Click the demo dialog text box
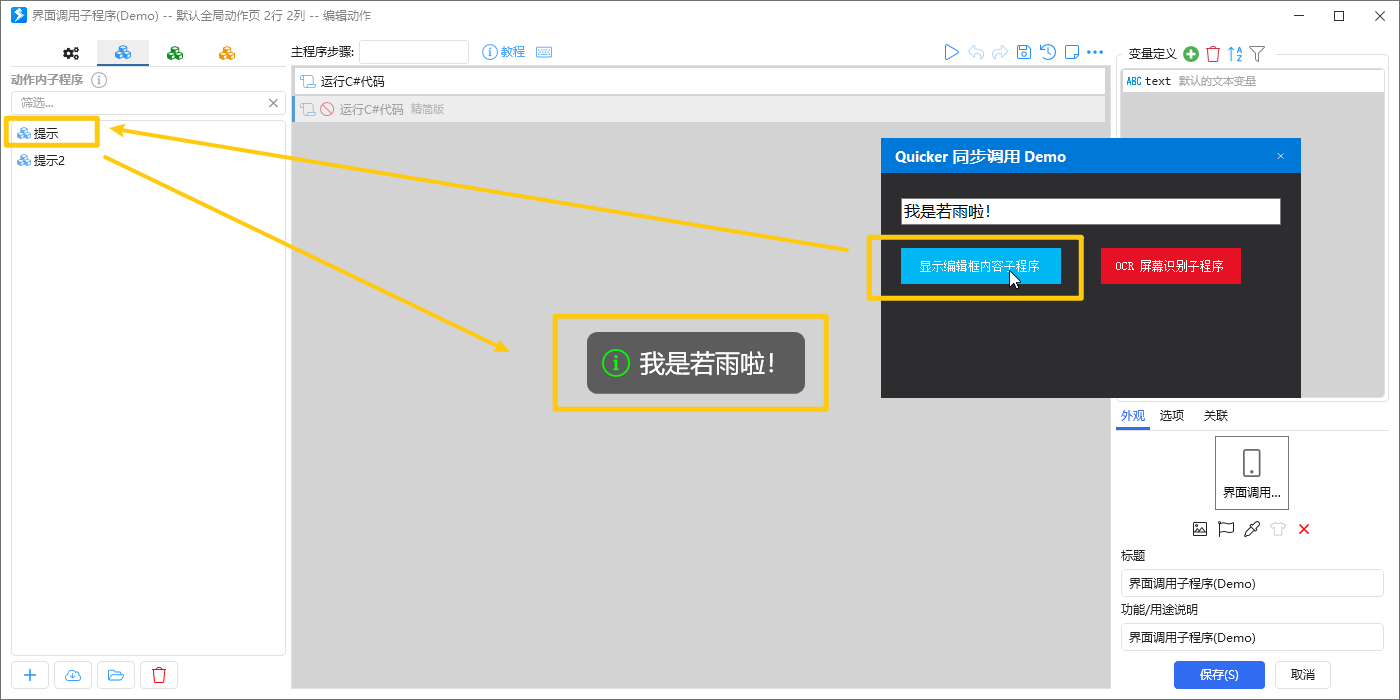The height and width of the screenshot is (700, 1400). [1090, 211]
